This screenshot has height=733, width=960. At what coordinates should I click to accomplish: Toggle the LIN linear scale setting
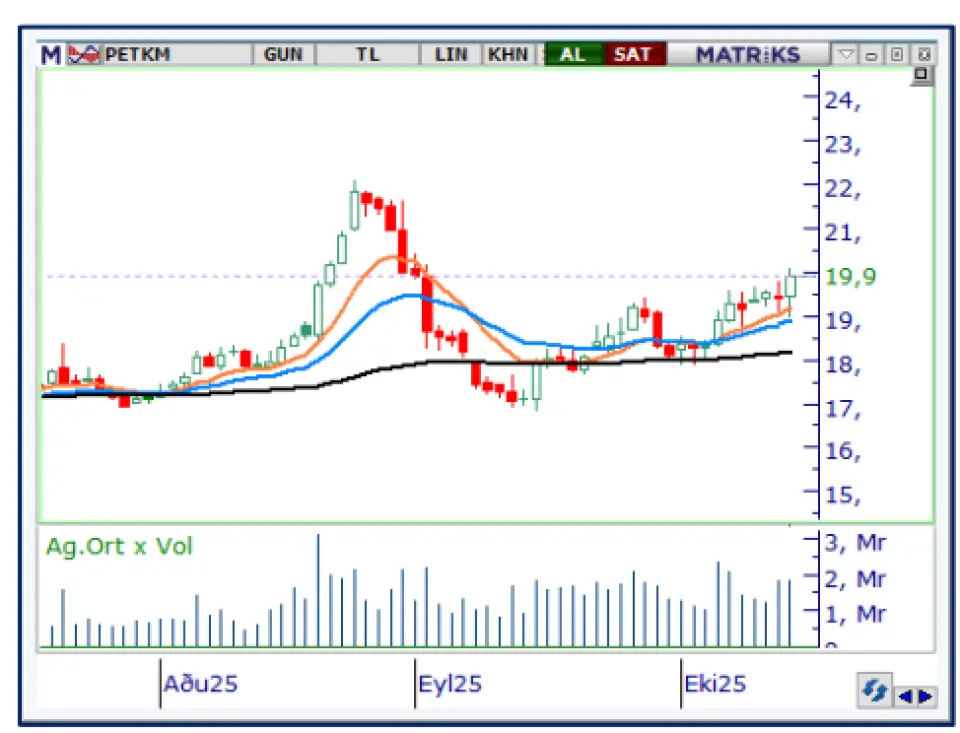[451, 54]
